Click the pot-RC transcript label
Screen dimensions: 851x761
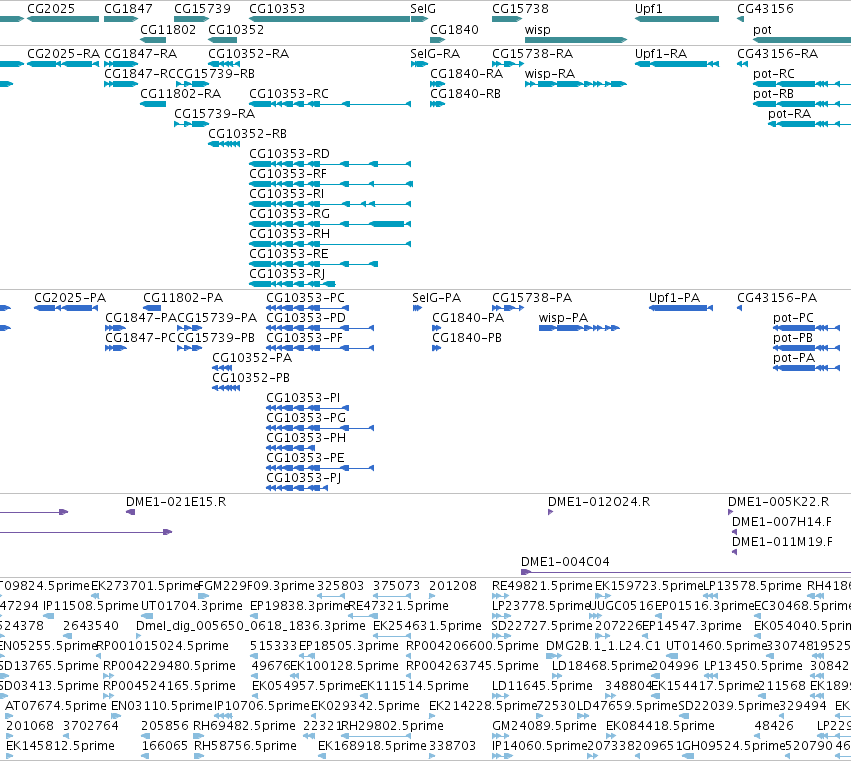[774, 74]
